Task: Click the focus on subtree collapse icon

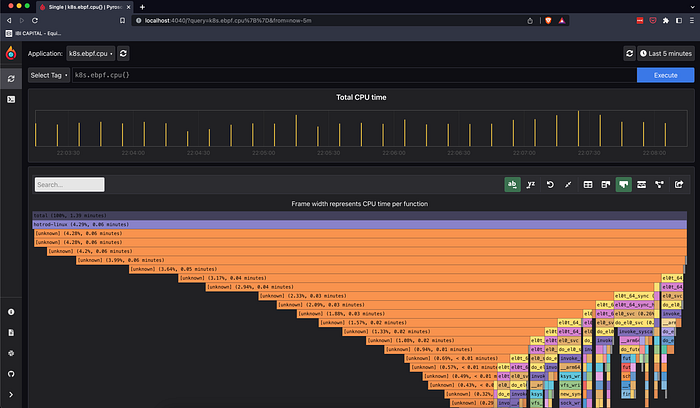Action: [x=568, y=184]
